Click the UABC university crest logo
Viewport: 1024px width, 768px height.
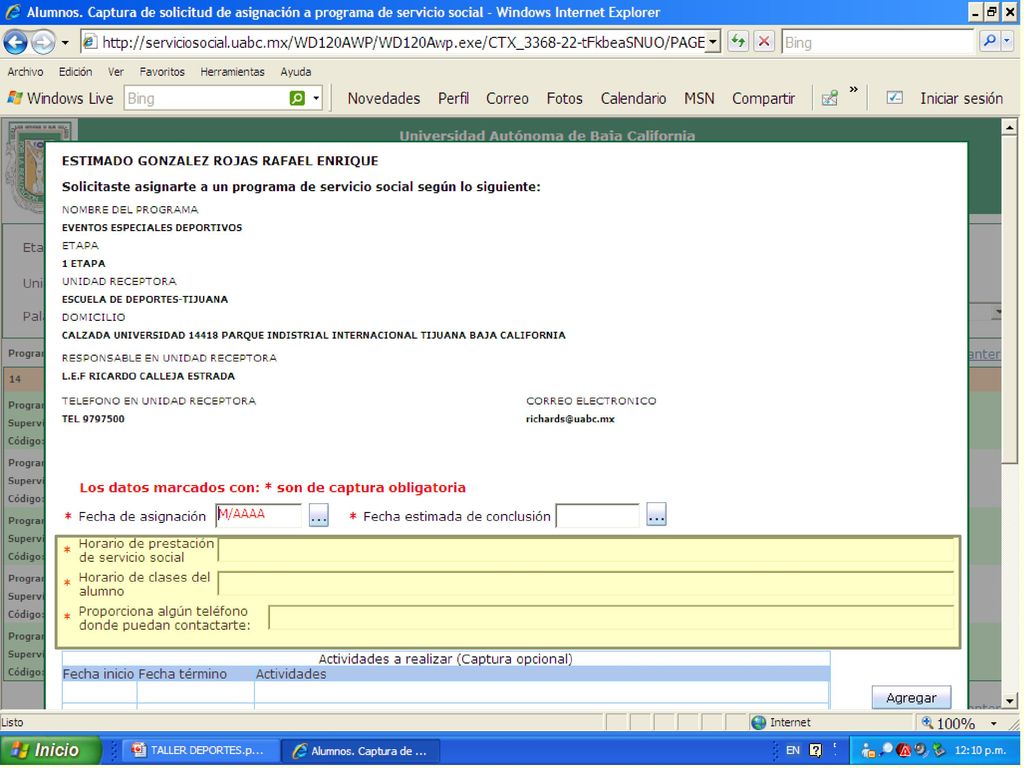tap(26, 167)
